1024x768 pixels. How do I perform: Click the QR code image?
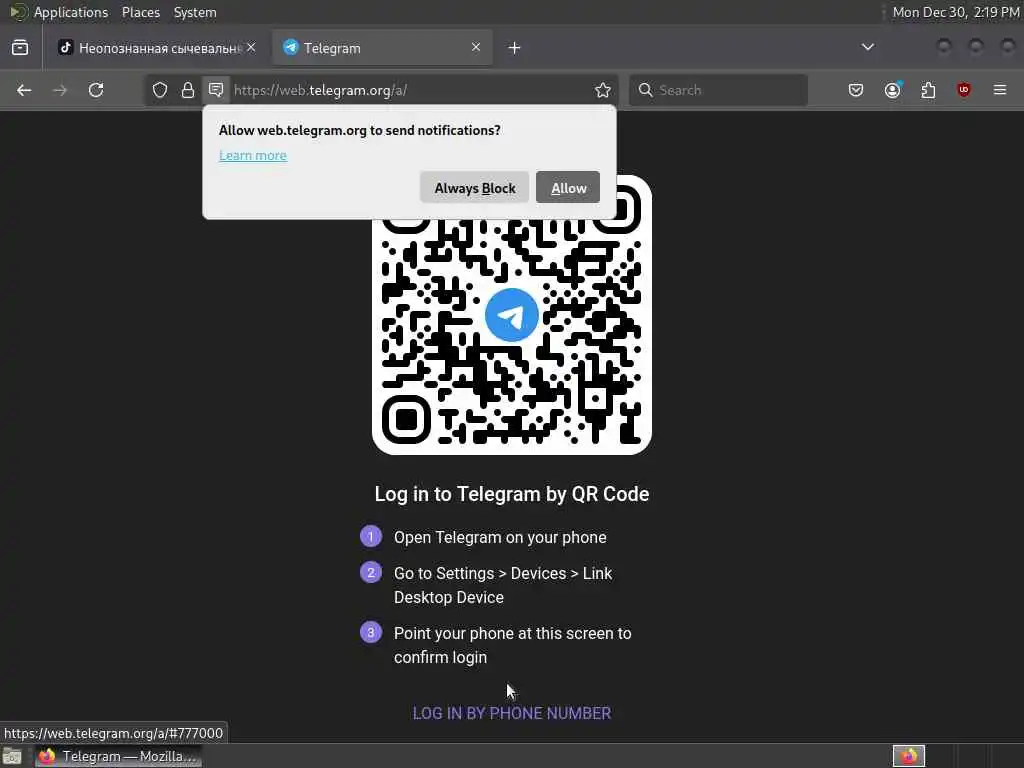click(x=512, y=315)
